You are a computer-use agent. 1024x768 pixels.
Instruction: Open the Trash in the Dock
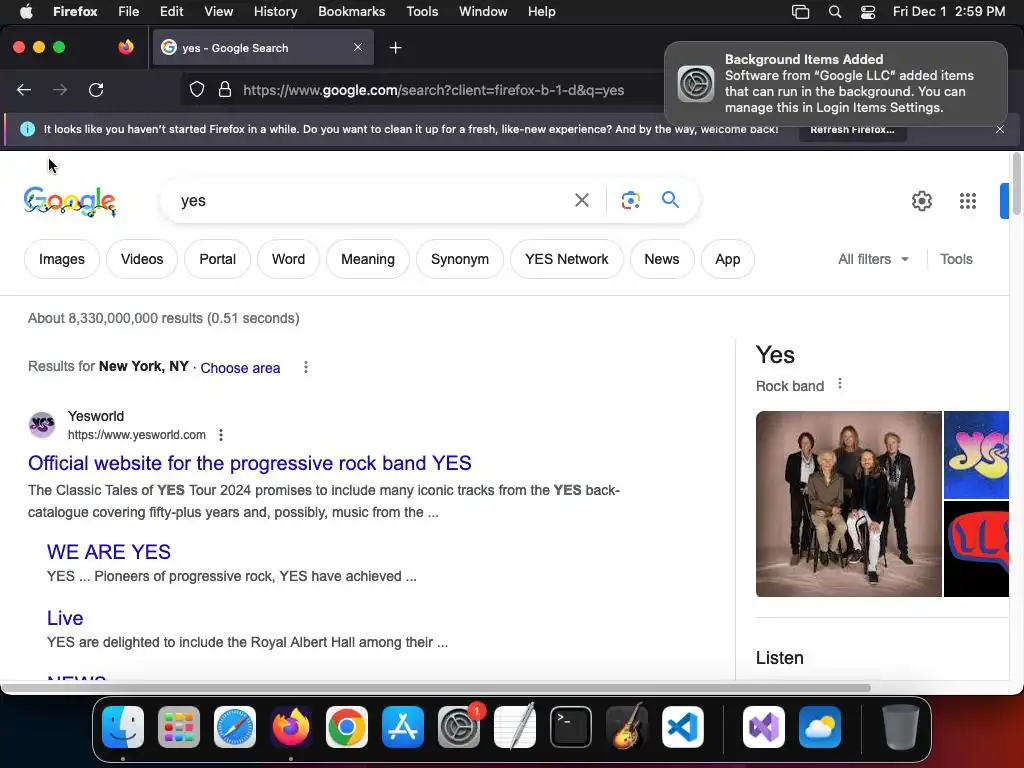point(901,727)
